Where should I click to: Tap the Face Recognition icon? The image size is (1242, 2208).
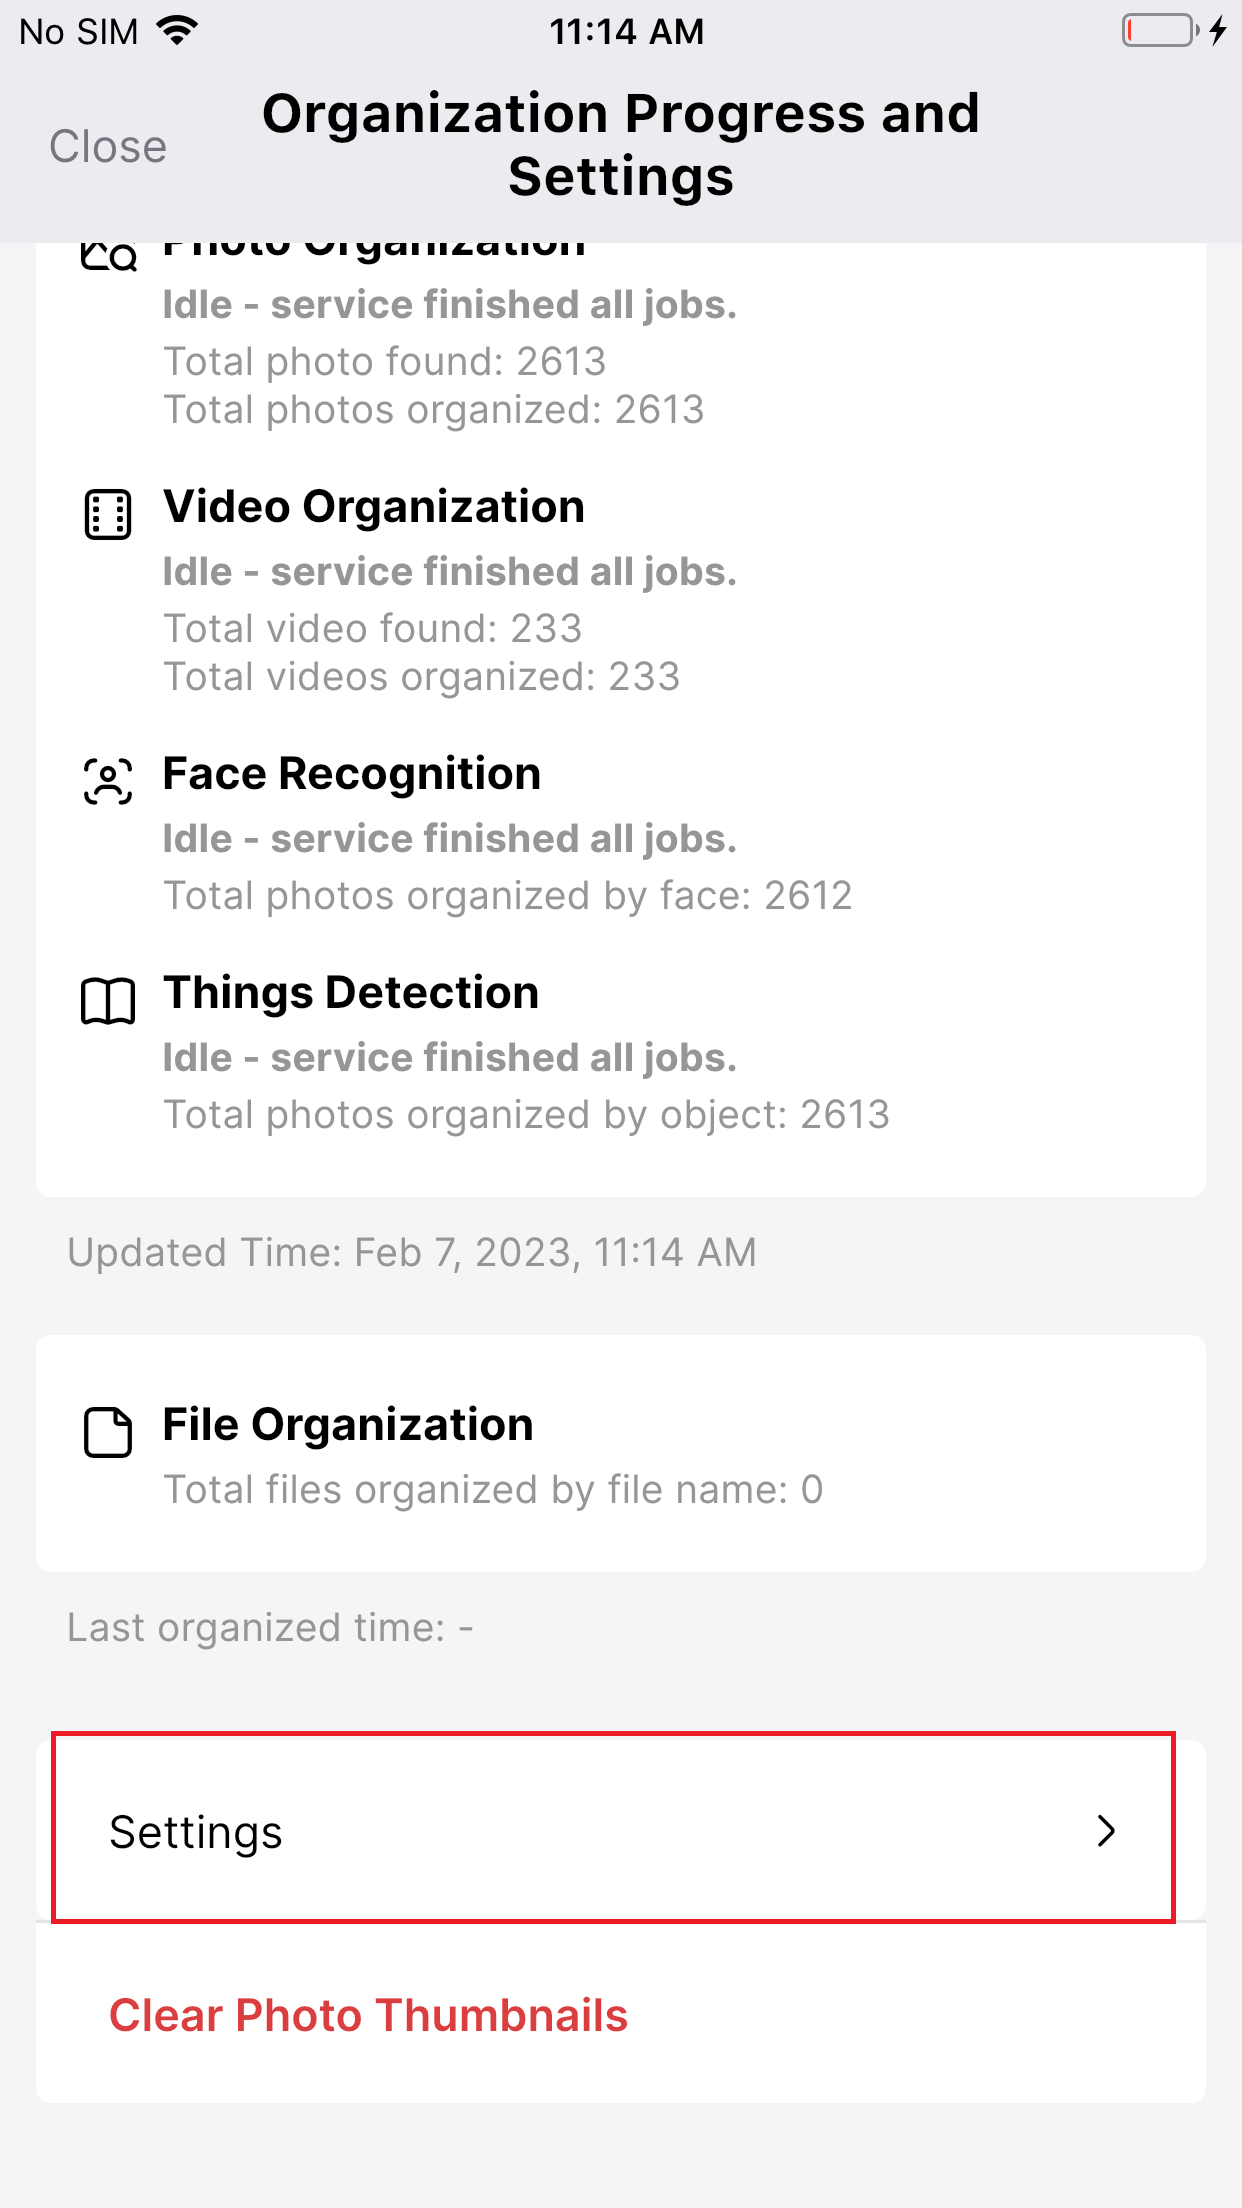coord(108,781)
